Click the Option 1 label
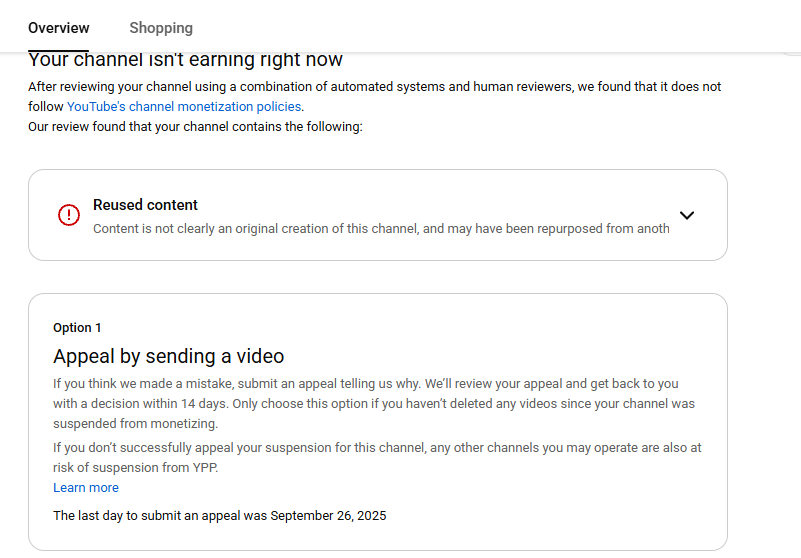Image resolution: width=801 pixels, height=558 pixels. click(77, 328)
